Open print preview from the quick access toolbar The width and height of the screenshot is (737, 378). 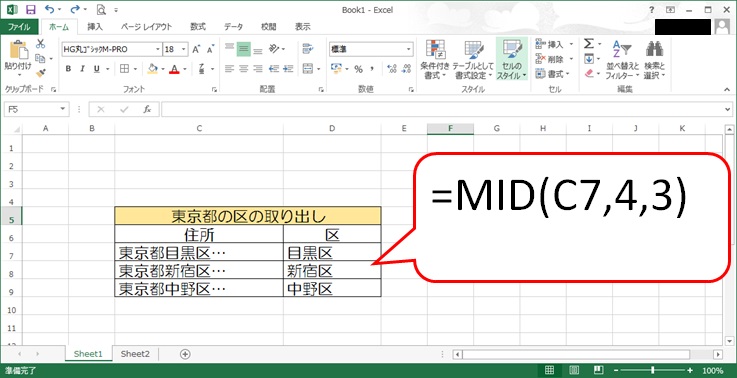pos(101,9)
